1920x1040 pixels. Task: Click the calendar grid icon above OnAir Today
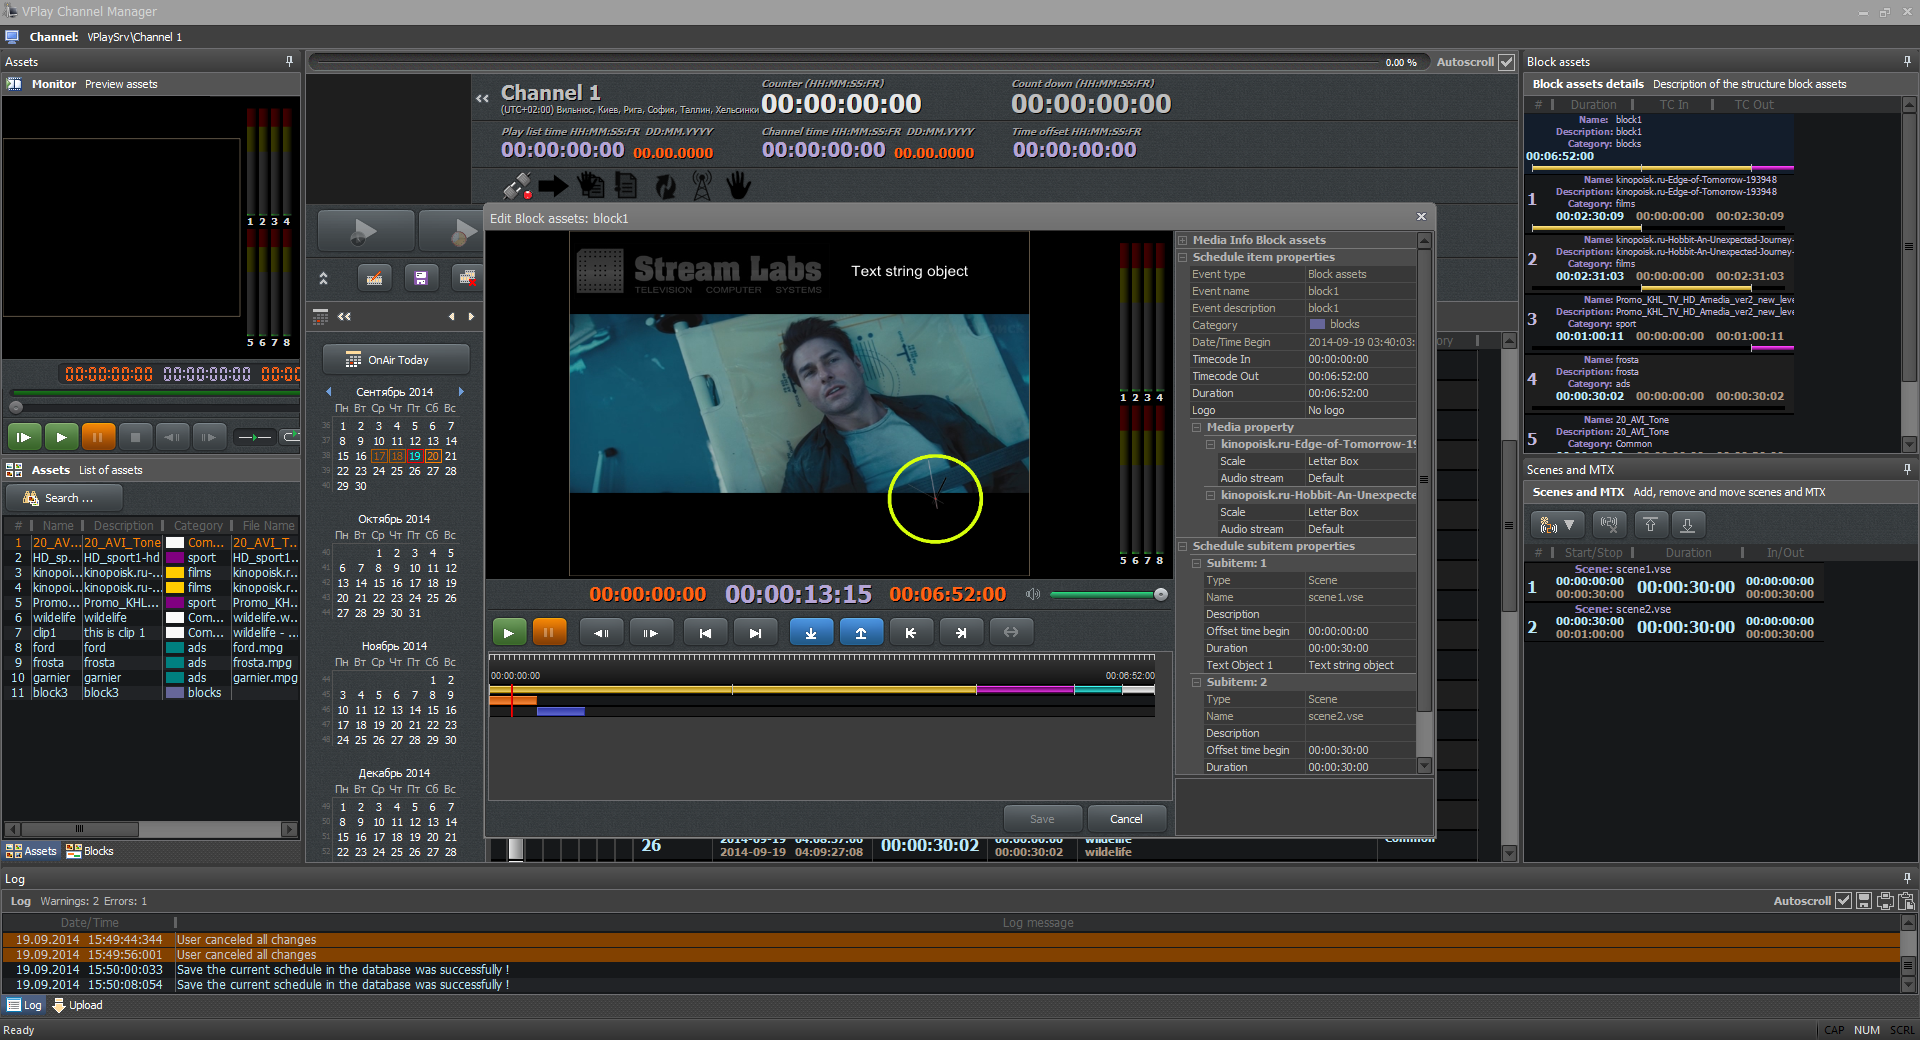click(321, 317)
